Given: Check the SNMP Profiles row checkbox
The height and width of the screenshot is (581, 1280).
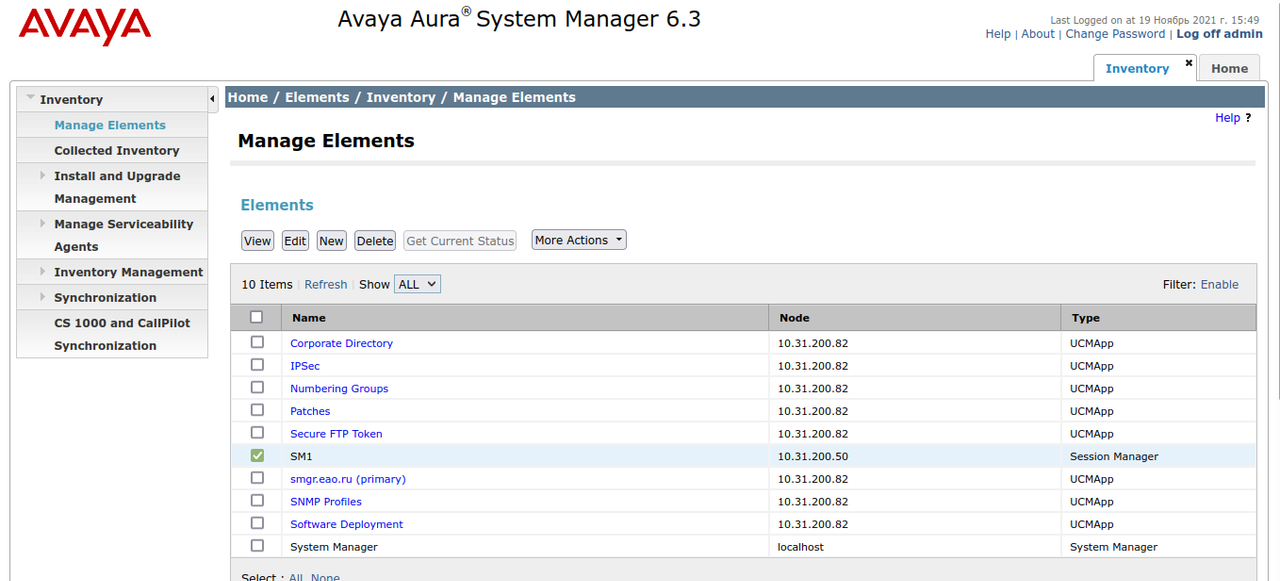Looking at the screenshot, I should [x=257, y=501].
